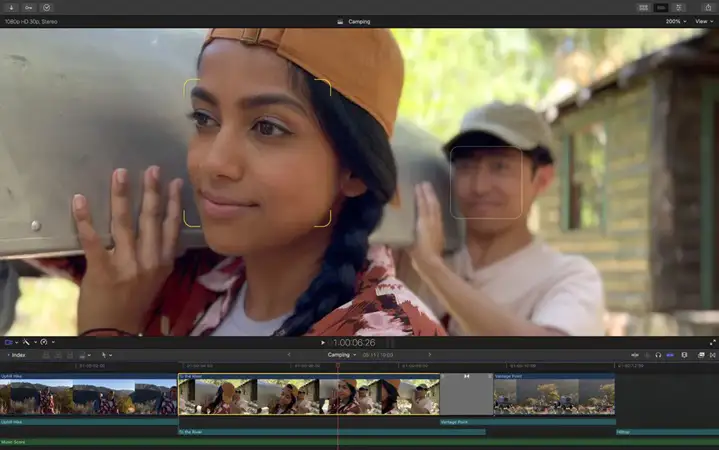Open the Effects browser icon
This screenshot has width=719, height=450.
point(701,355)
